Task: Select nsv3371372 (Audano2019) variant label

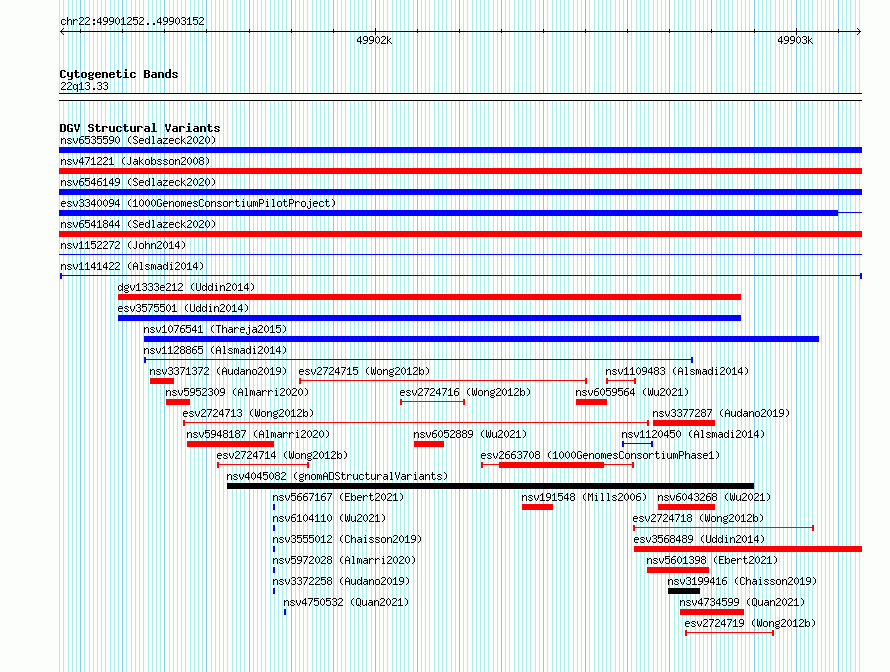Action: coord(219,371)
